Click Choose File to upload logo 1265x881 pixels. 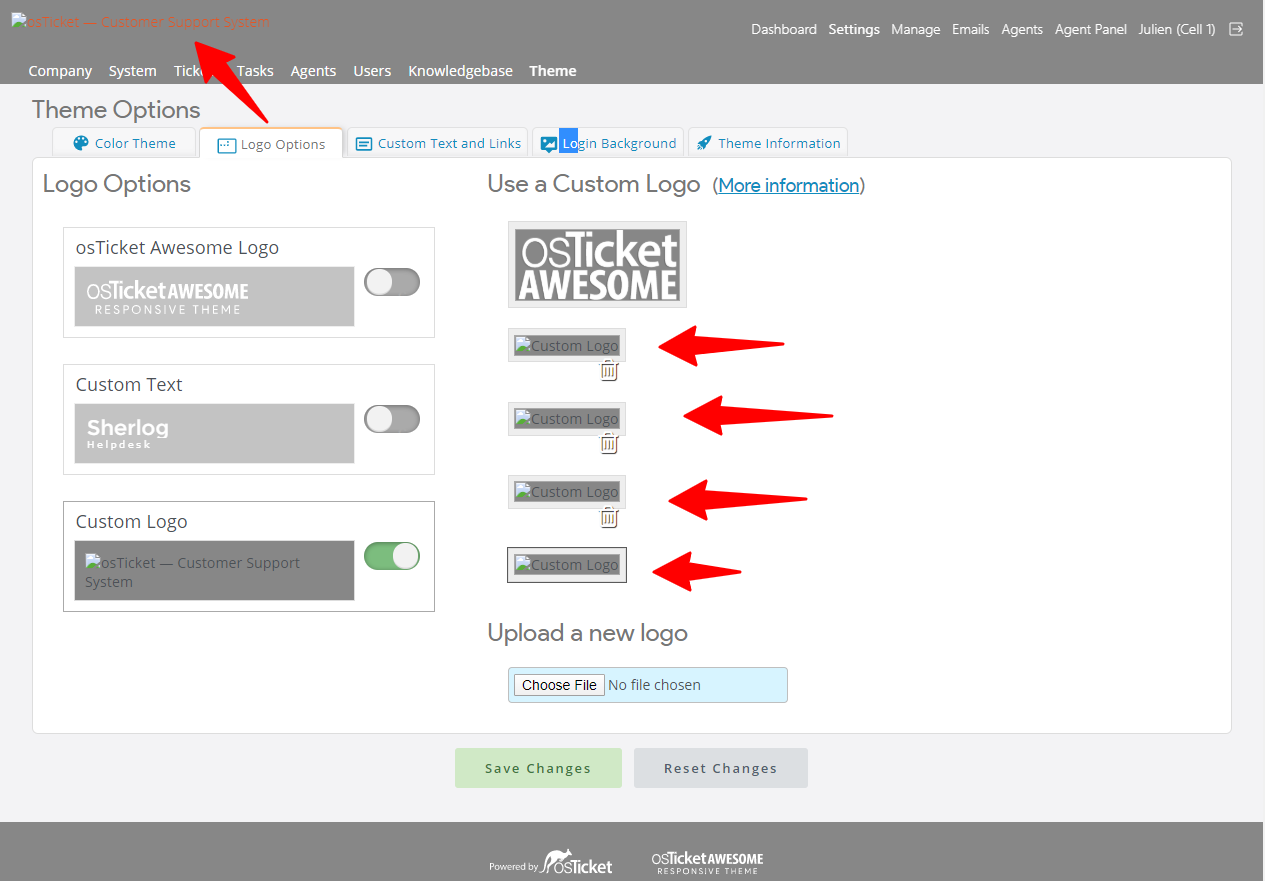click(x=559, y=685)
